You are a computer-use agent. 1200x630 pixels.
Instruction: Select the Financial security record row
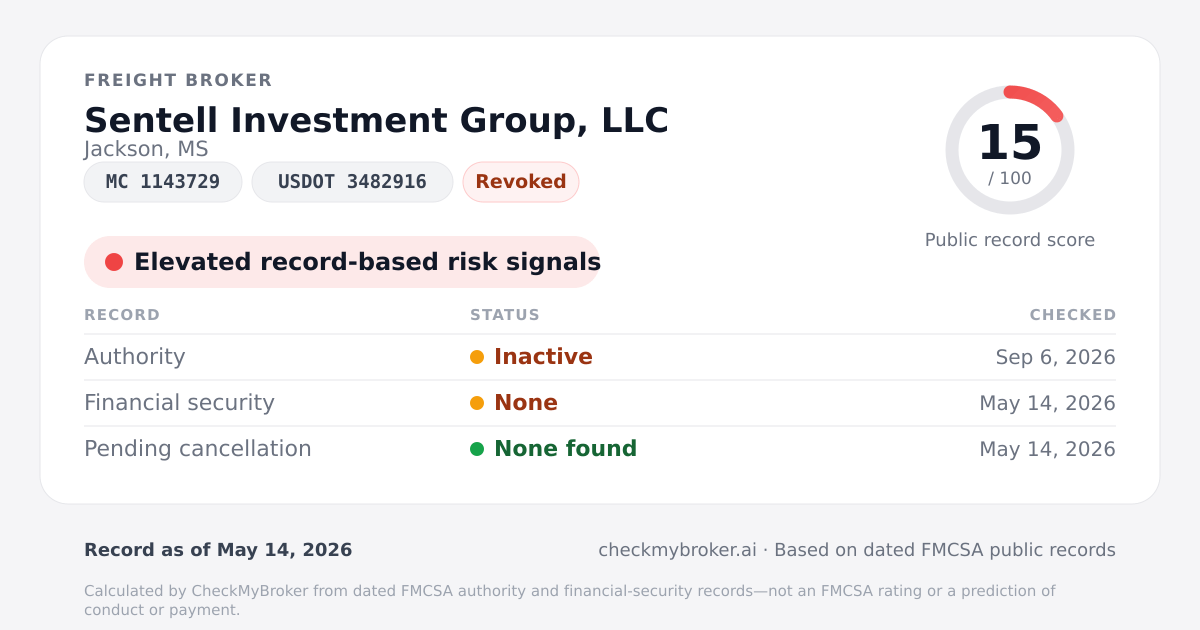[600, 403]
